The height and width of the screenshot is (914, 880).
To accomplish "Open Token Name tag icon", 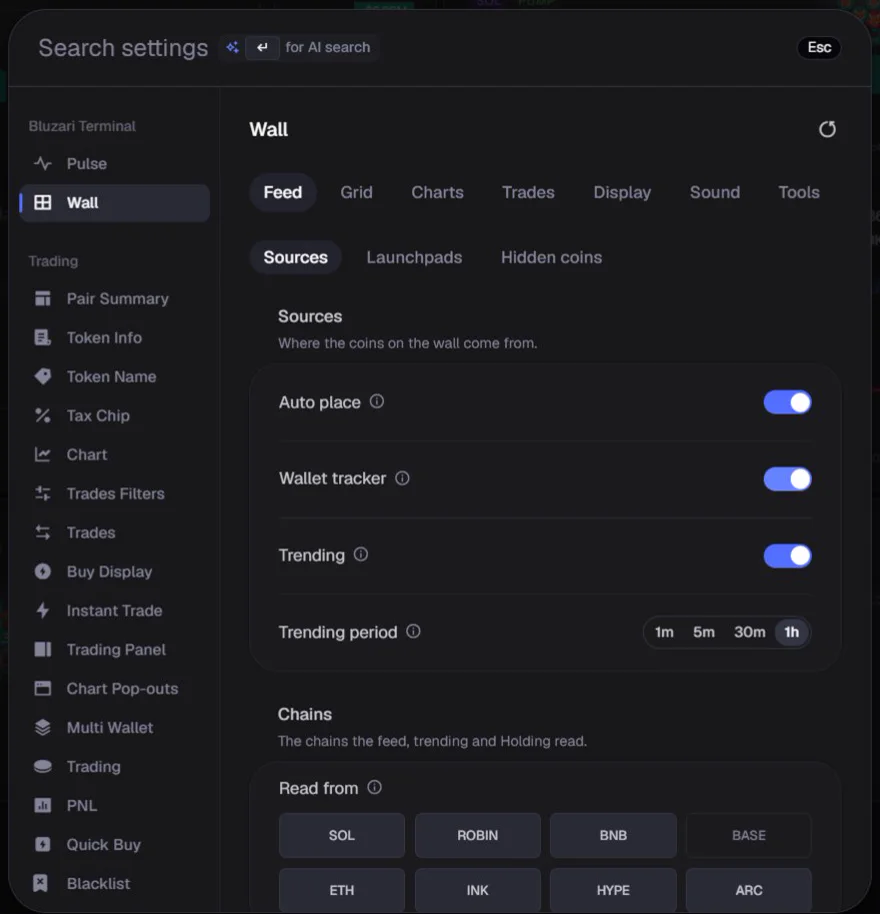I will [x=43, y=377].
